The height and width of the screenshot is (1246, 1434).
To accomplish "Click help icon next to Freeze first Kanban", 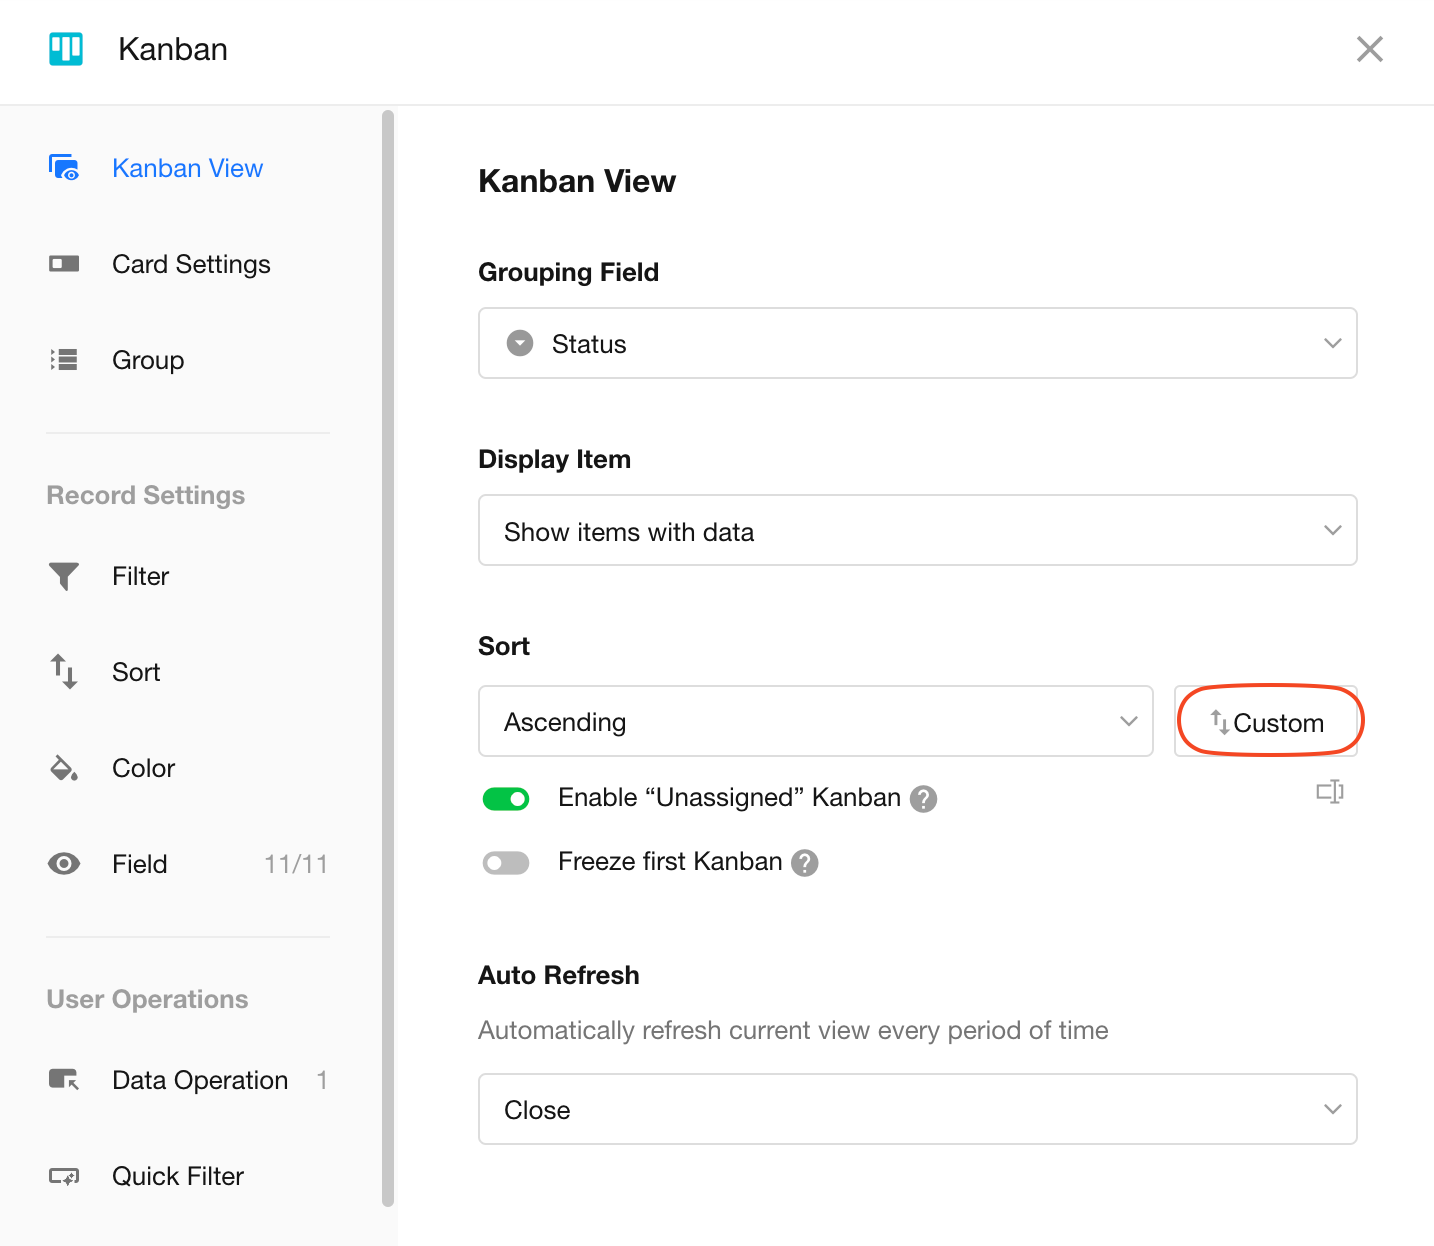I will (805, 863).
